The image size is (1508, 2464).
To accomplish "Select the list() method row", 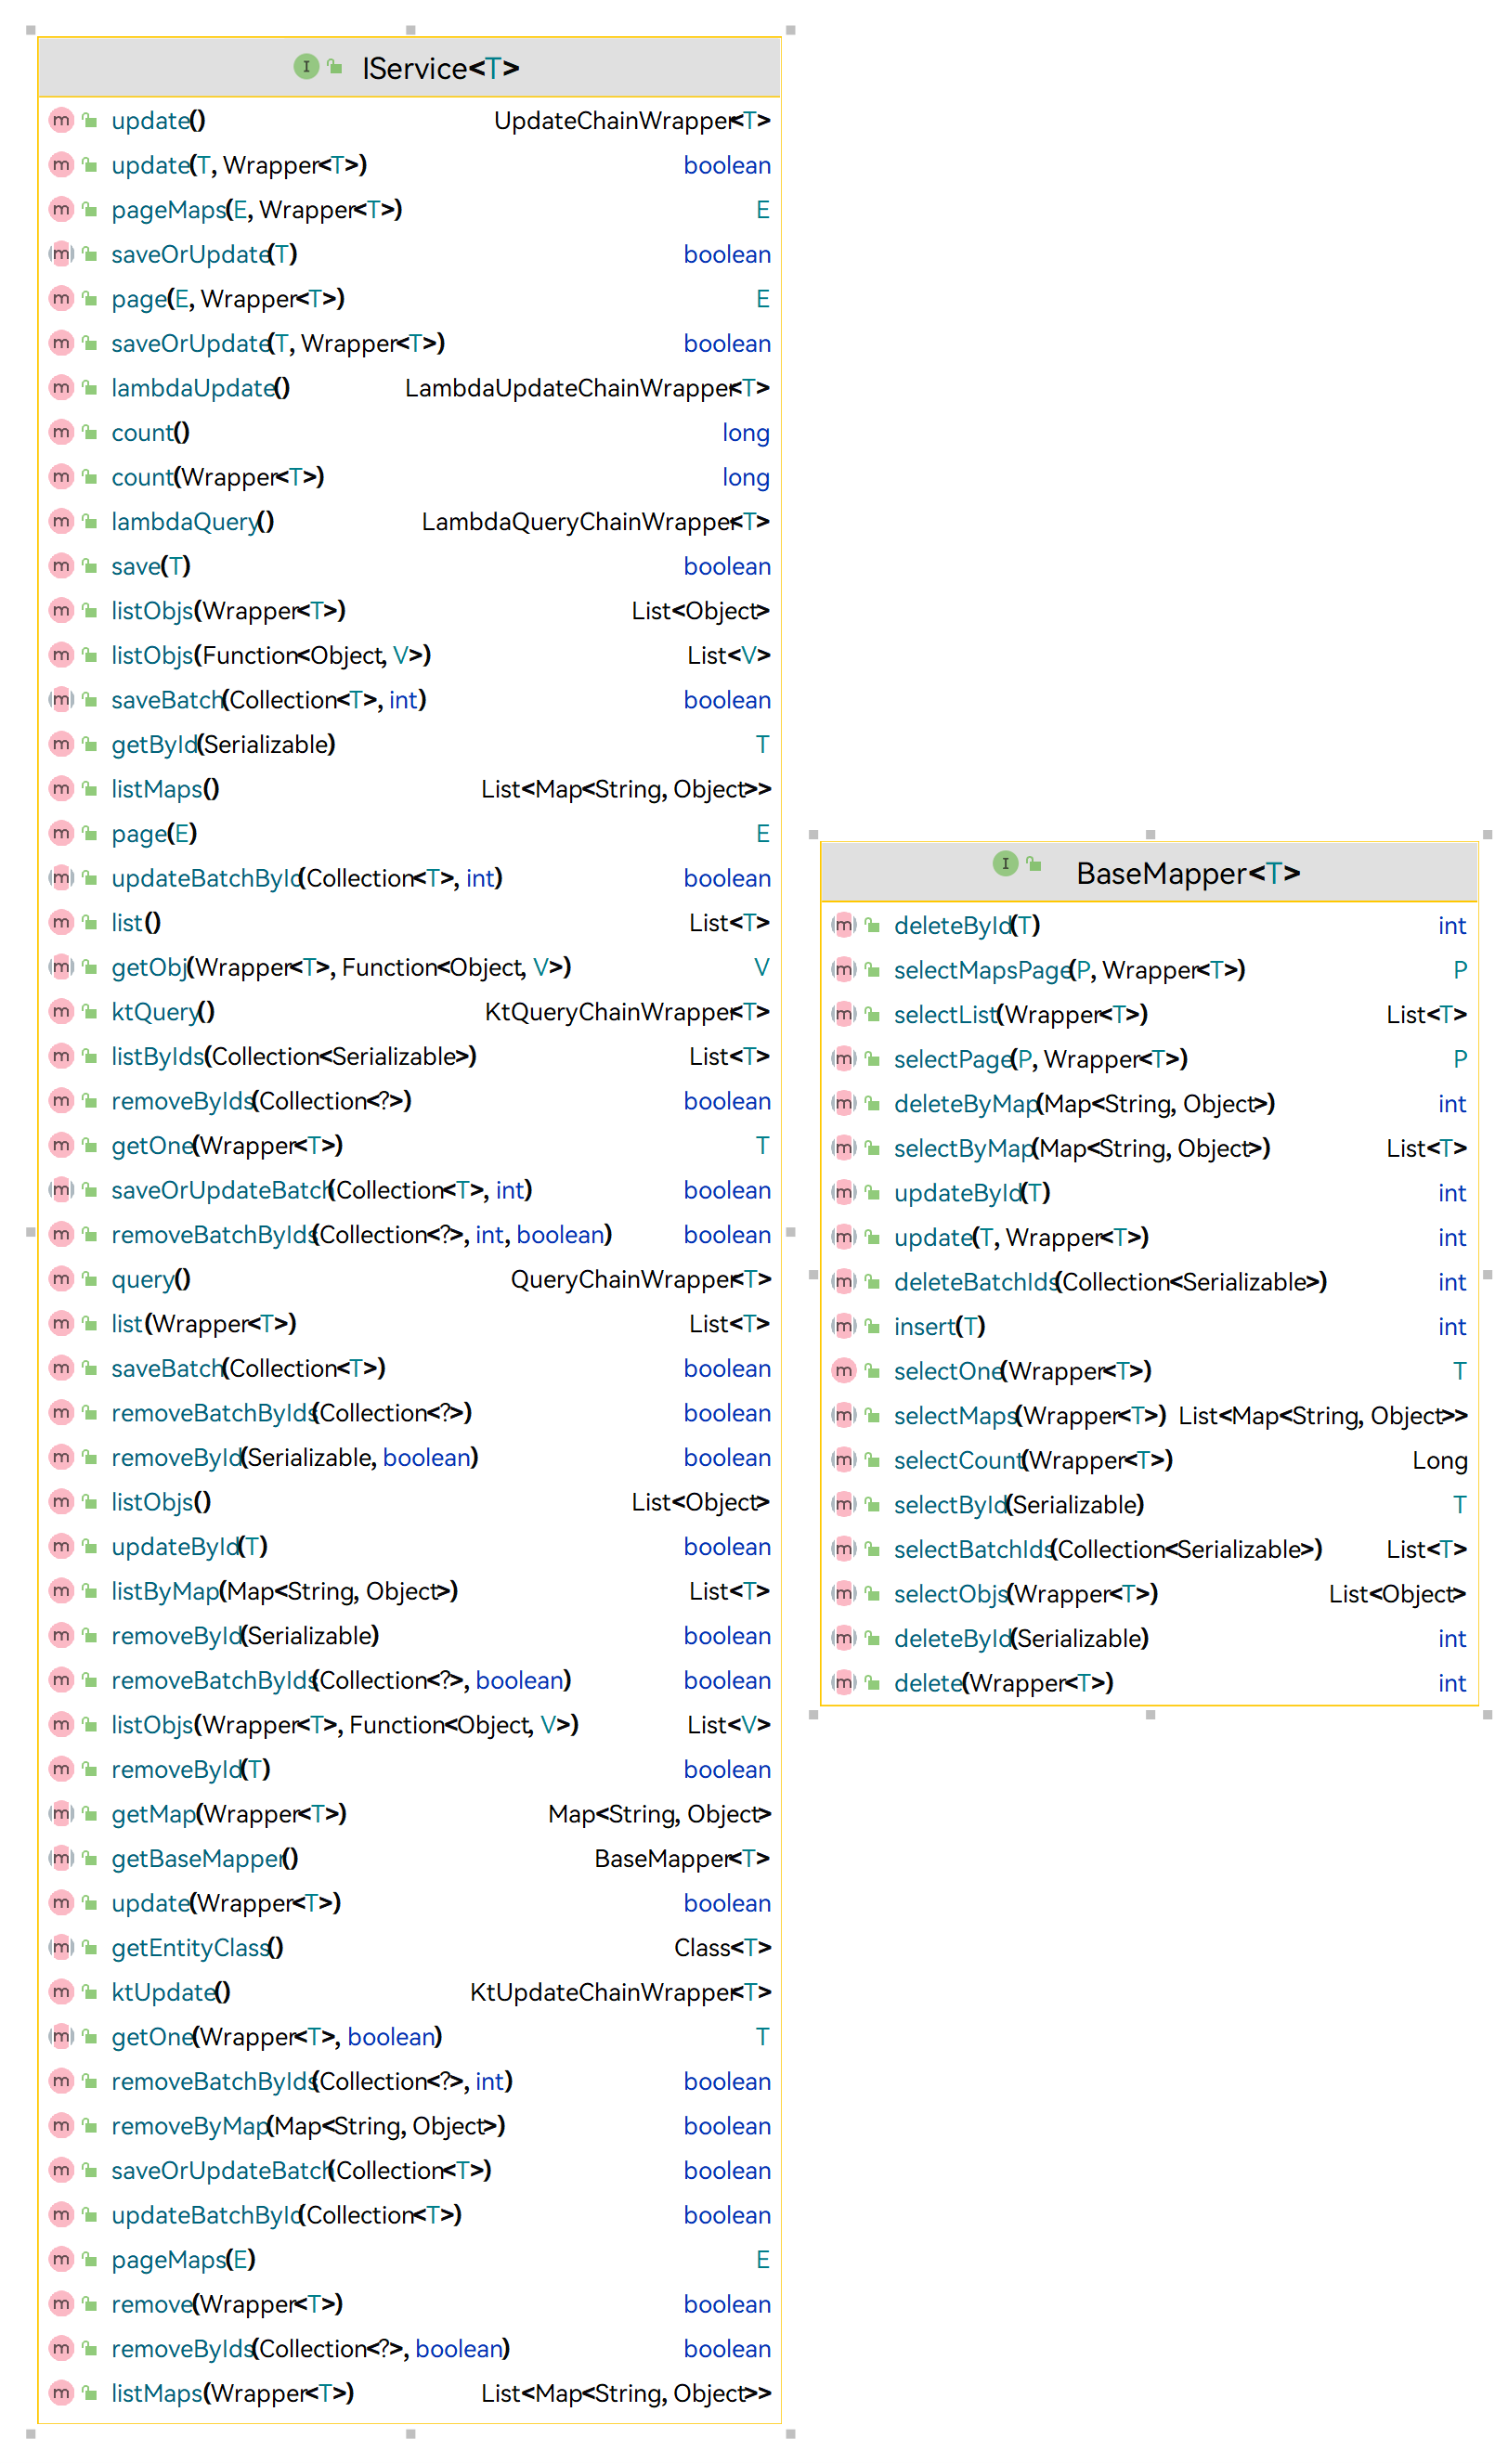I will 409,922.
